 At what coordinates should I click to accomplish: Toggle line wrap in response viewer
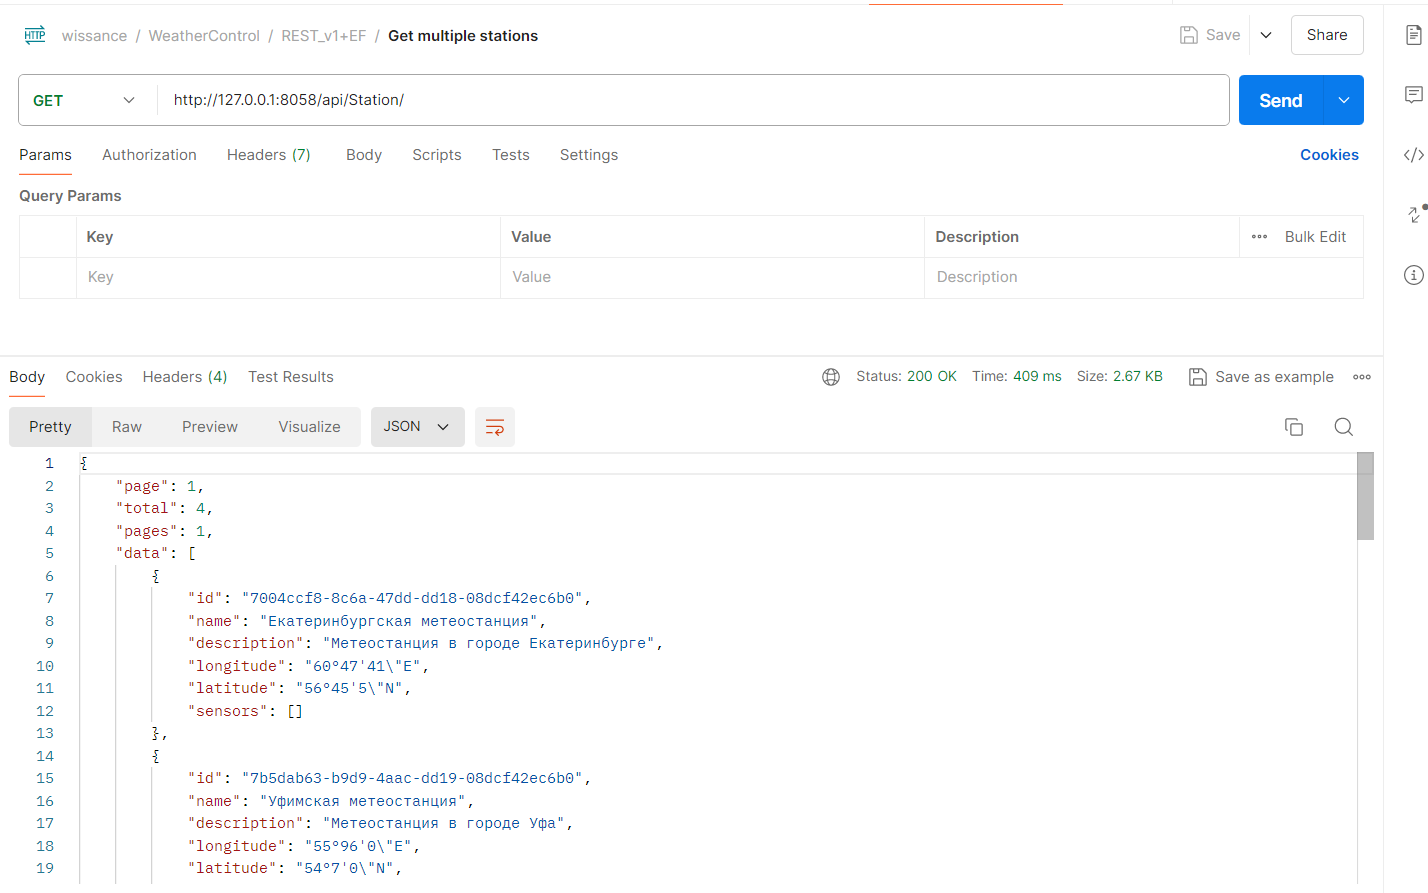coord(494,427)
